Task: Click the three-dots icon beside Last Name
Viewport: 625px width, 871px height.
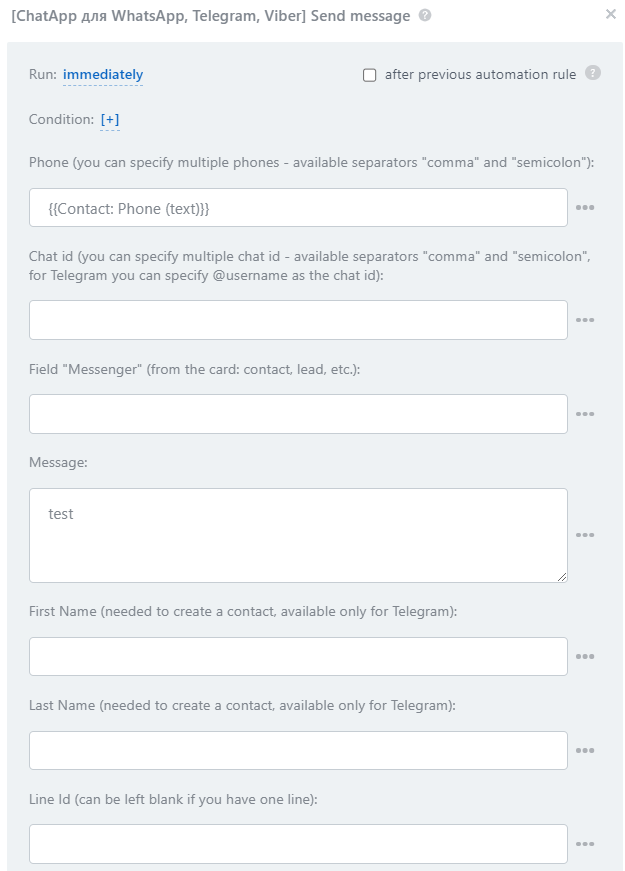Action: (x=585, y=751)
